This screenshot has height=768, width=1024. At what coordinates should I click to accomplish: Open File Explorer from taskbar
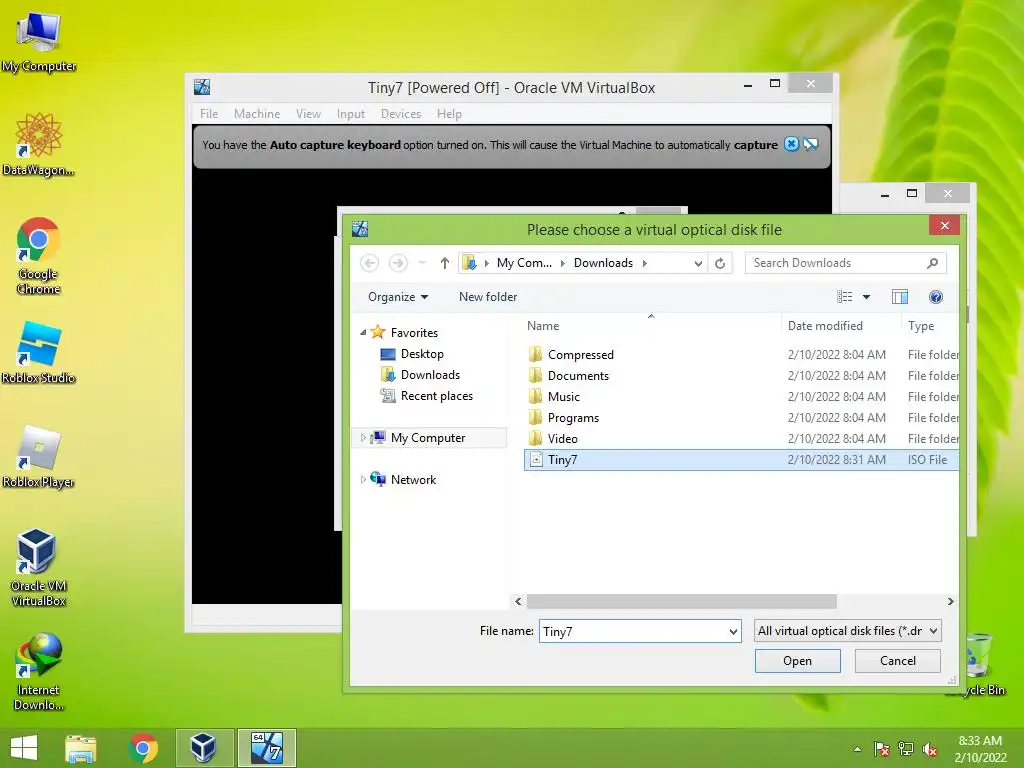tap(81, 748)
